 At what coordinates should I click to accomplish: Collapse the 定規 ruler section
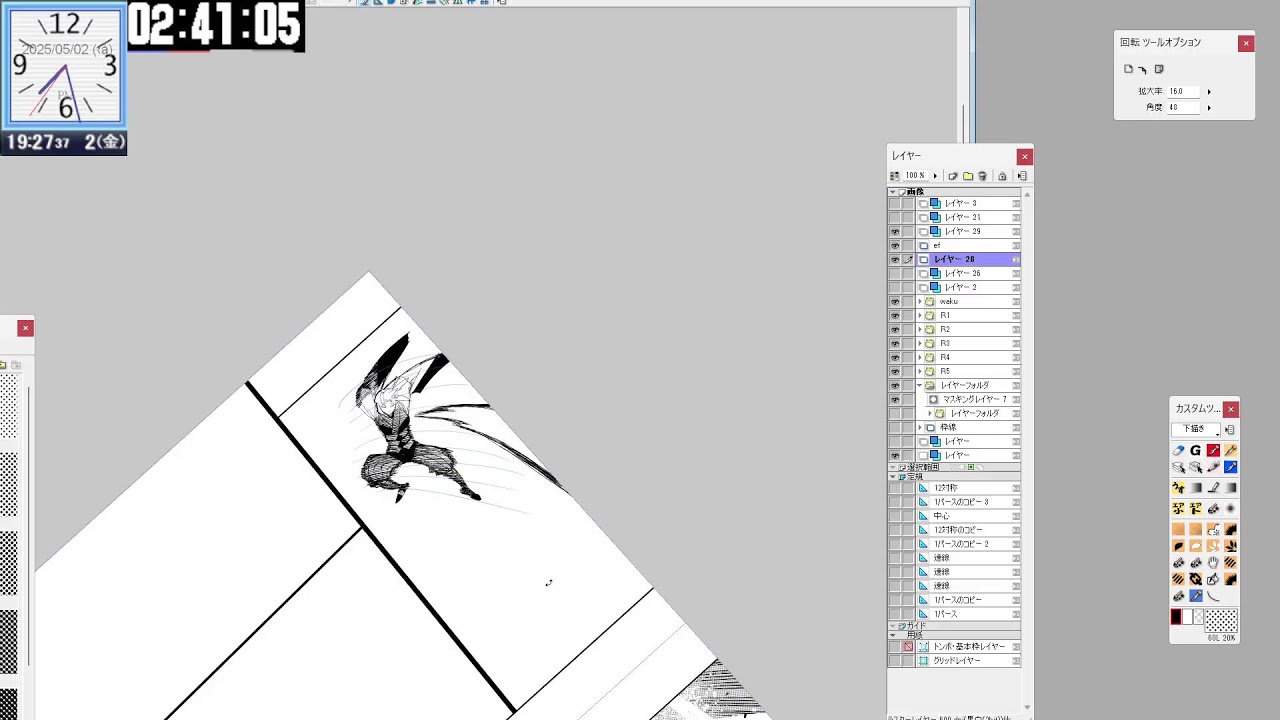[x=893, y=477]
